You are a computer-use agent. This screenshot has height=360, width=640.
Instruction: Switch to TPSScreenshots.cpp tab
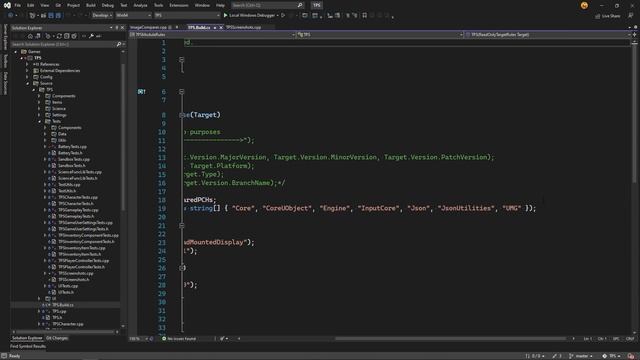pyautogui.click(x=243, y=27)
